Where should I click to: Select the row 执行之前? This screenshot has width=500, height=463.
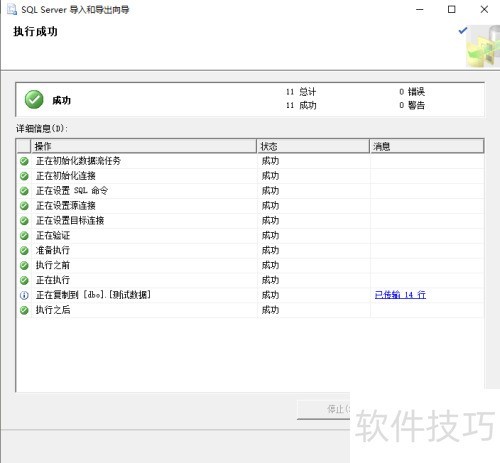point(250,265)
